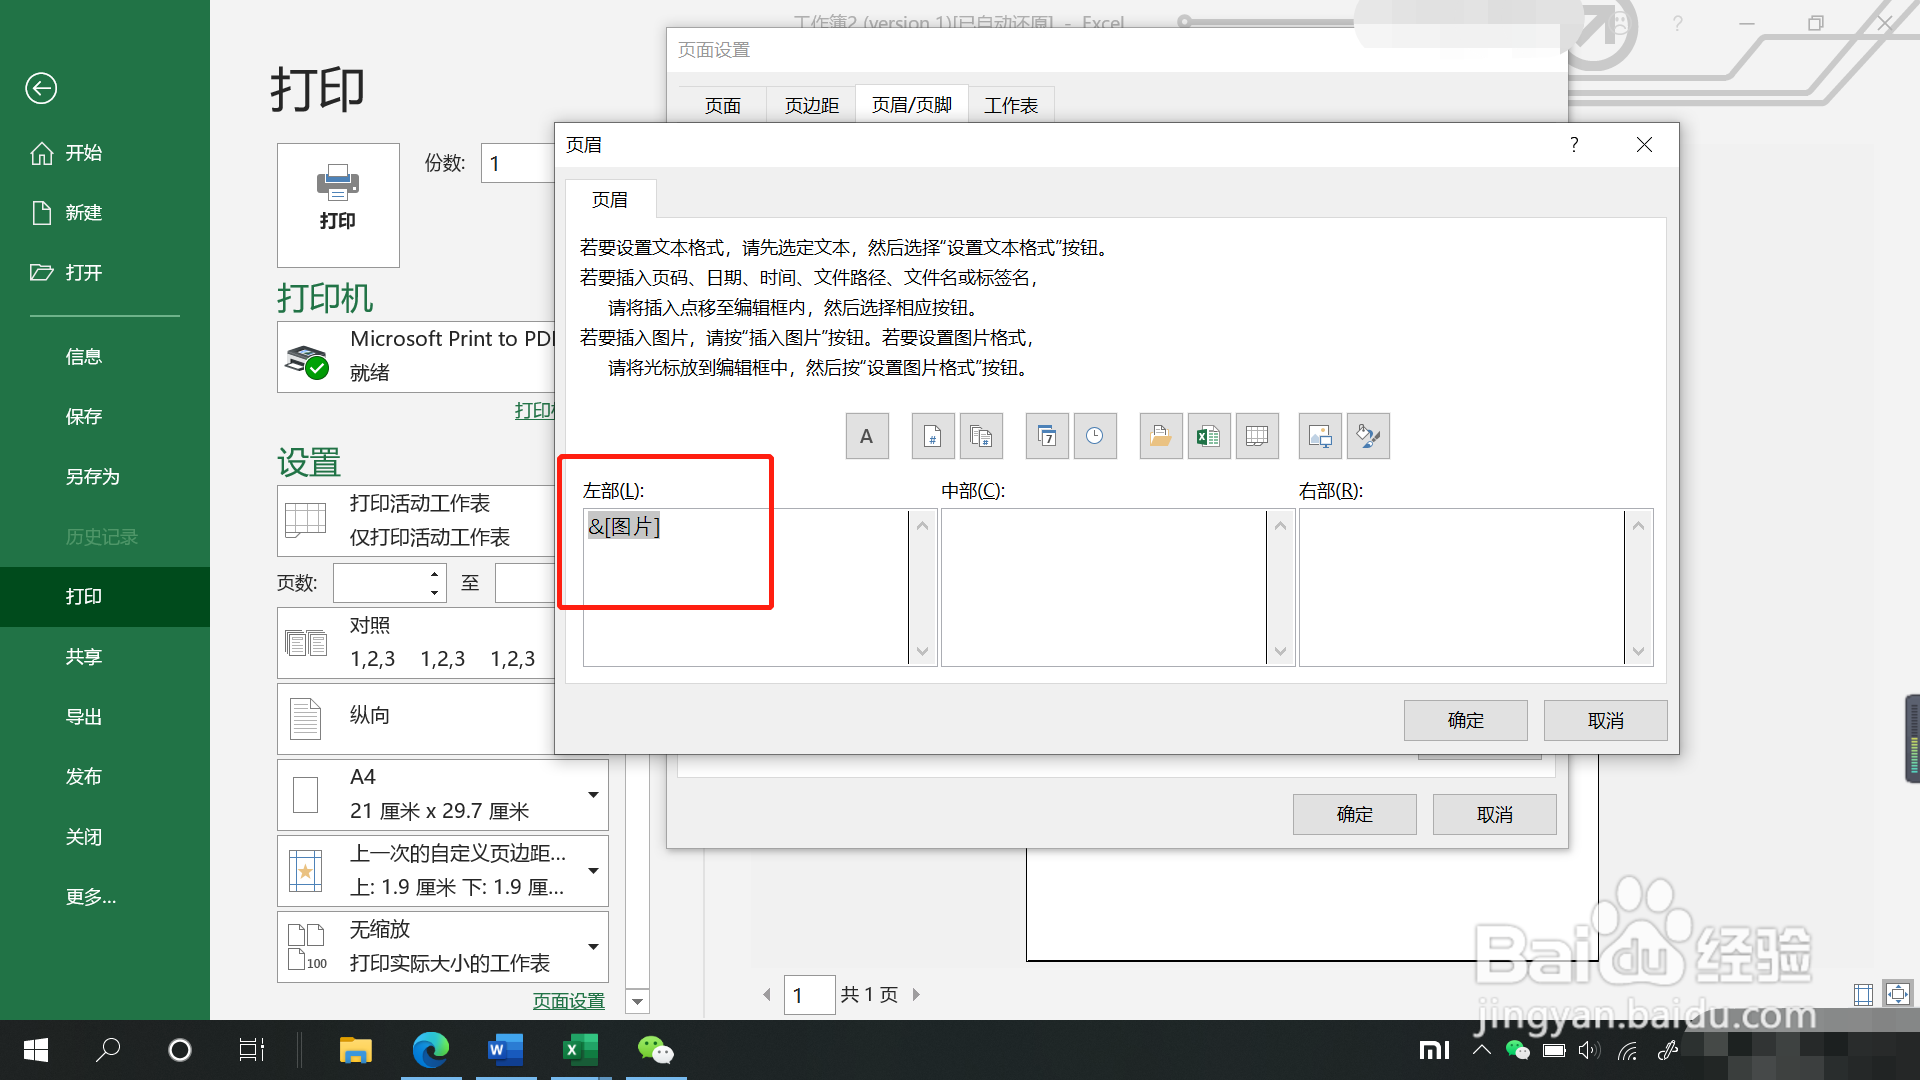Insert file name Excel icon
1920x1080 pixels.
pyautogui.click(x=1208, y=436)
